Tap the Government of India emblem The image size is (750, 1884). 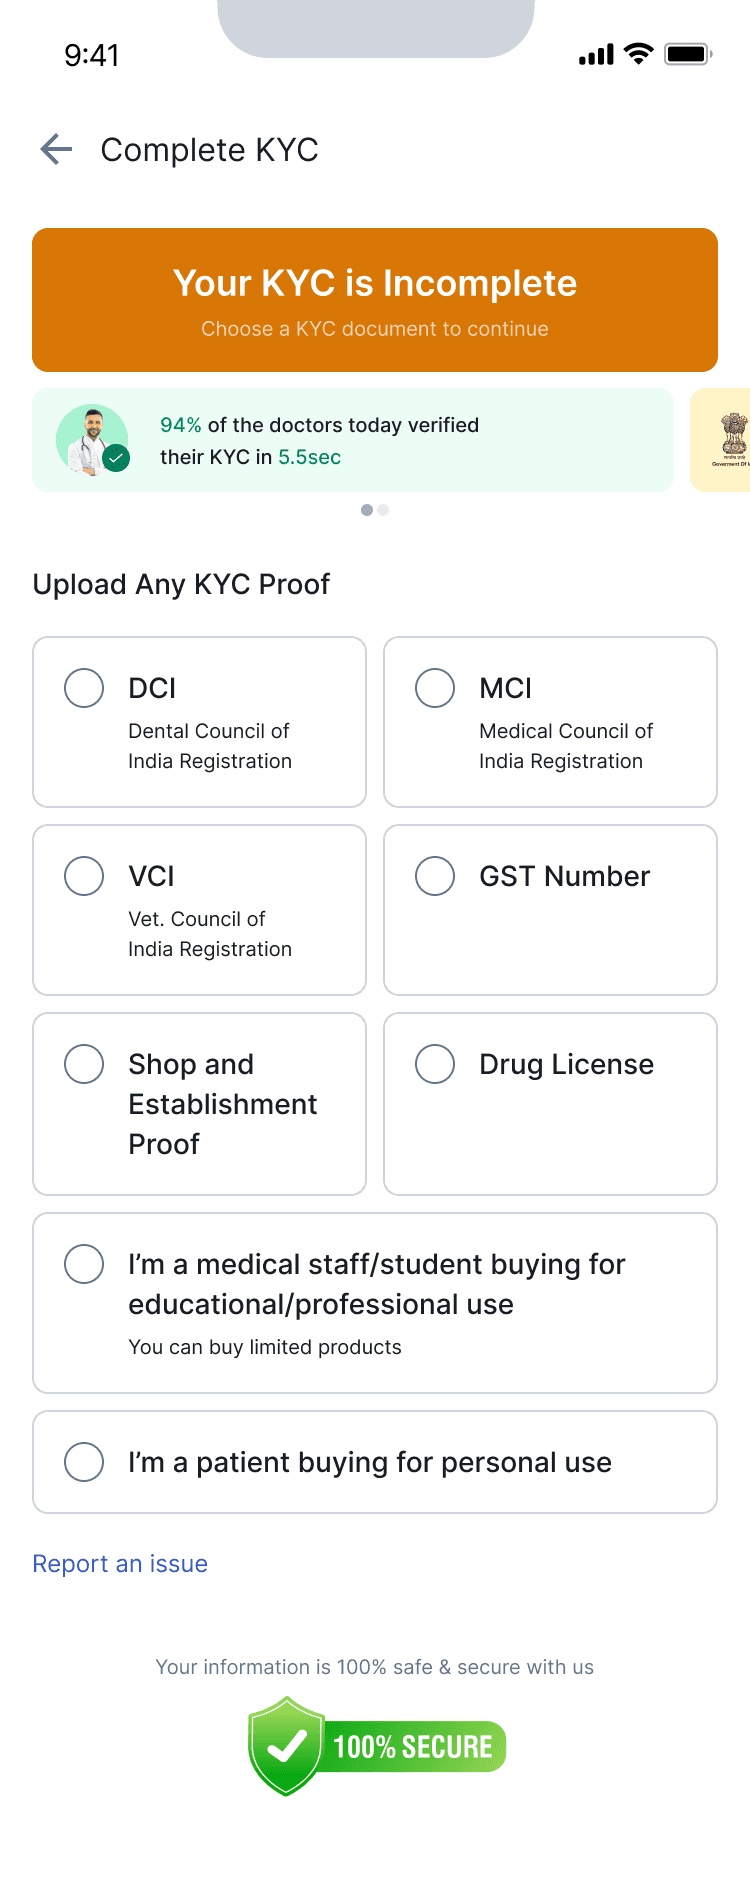(x=733, y=439)
